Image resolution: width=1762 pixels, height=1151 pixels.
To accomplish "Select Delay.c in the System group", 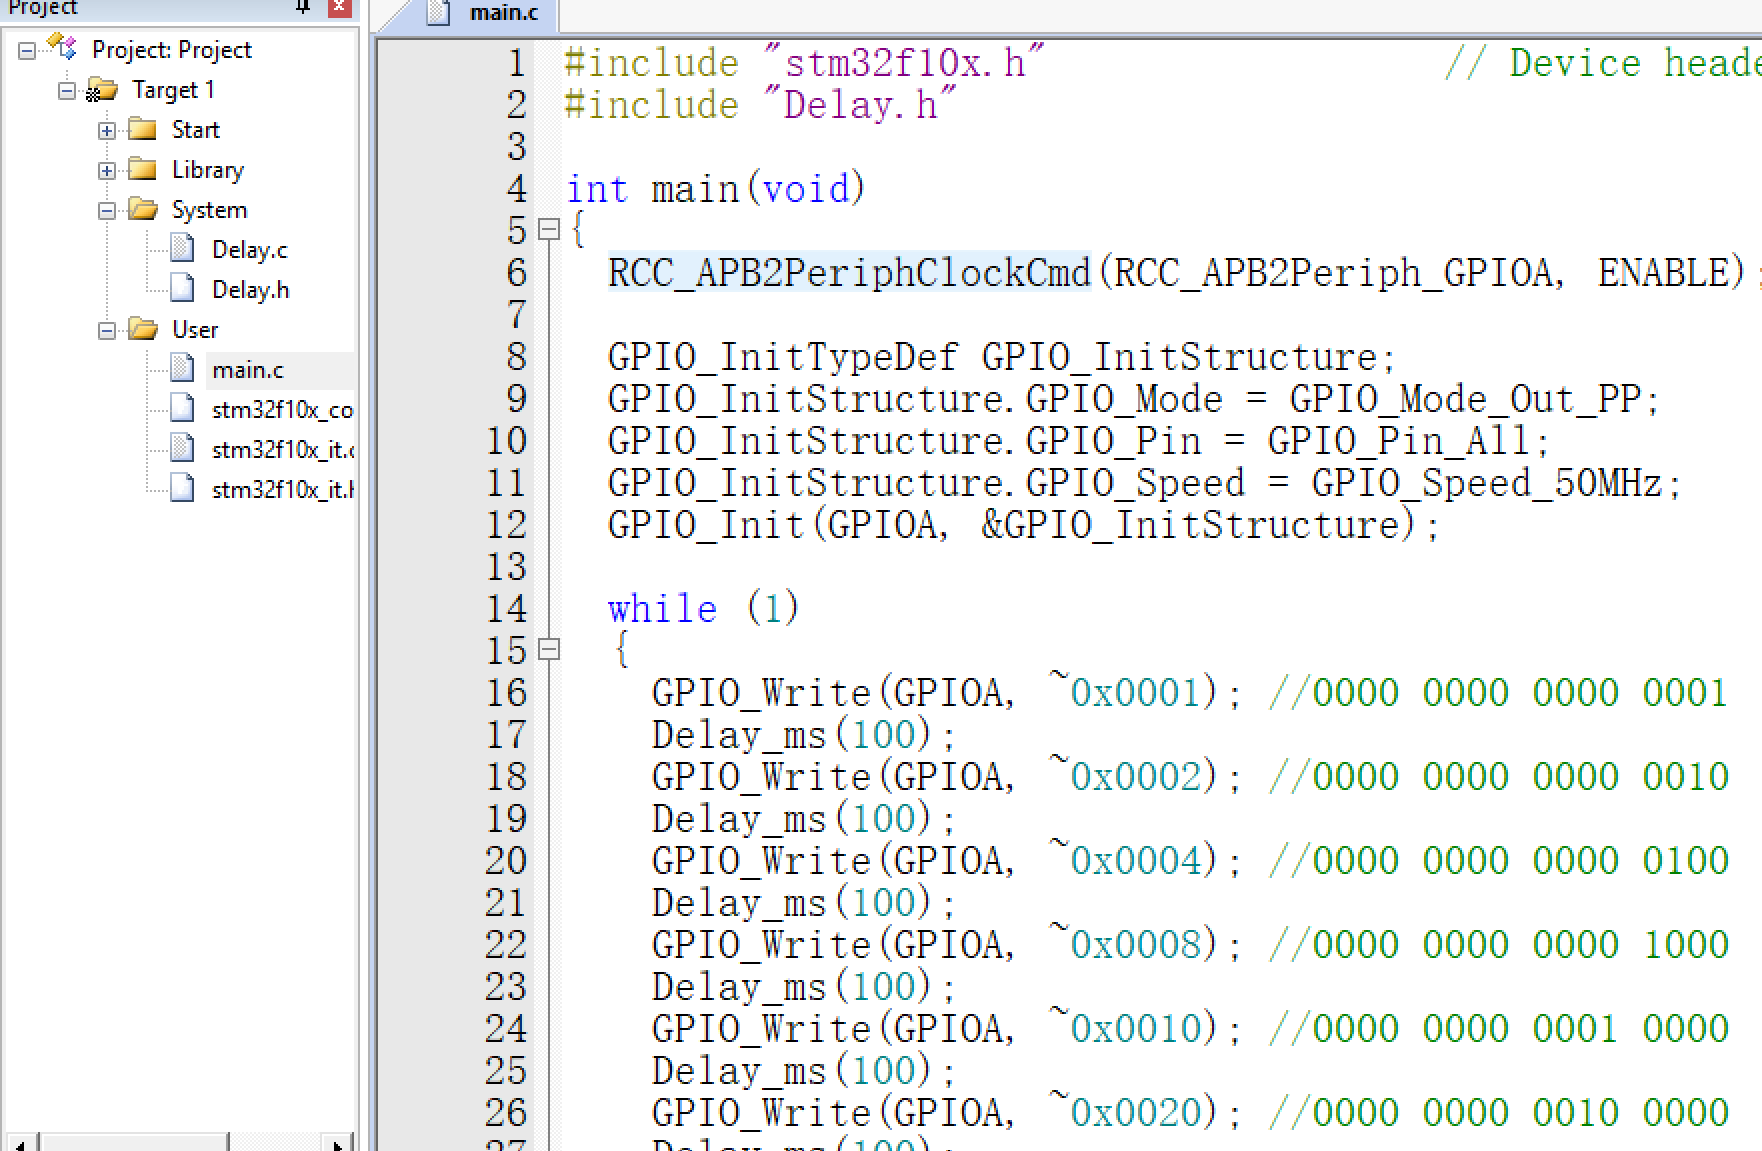I will point(250,250).
